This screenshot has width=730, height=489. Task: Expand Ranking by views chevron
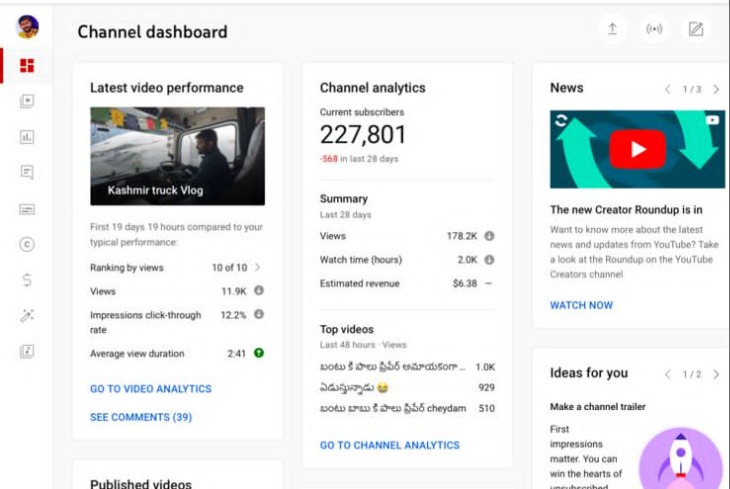[x=257, y=267]
